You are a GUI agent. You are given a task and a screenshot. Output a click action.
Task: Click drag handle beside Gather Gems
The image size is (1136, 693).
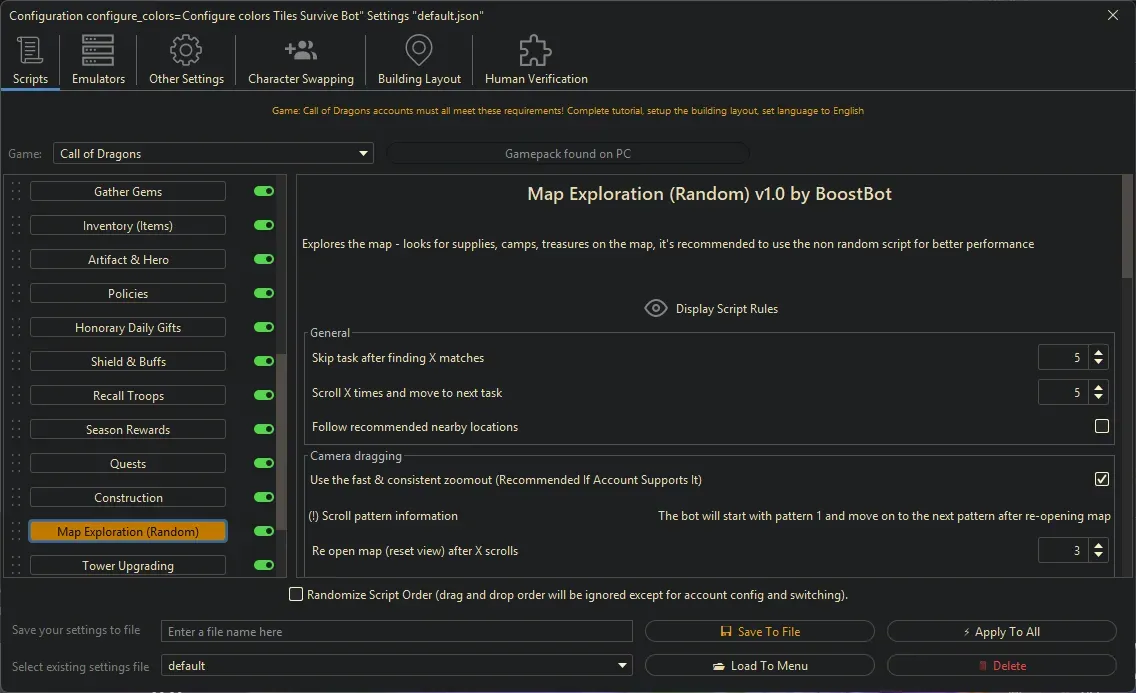pos(15,192)
